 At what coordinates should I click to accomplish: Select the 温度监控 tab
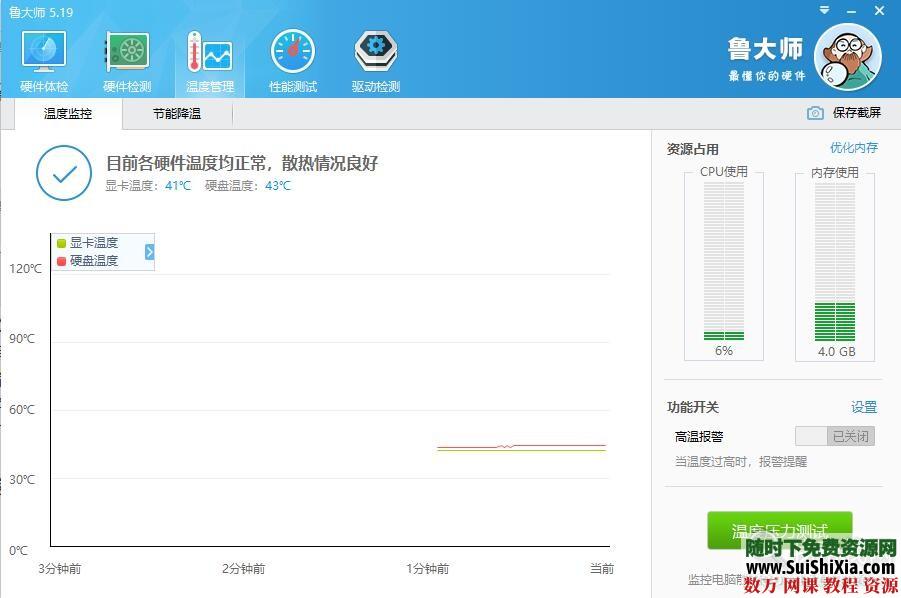[66, 114]
